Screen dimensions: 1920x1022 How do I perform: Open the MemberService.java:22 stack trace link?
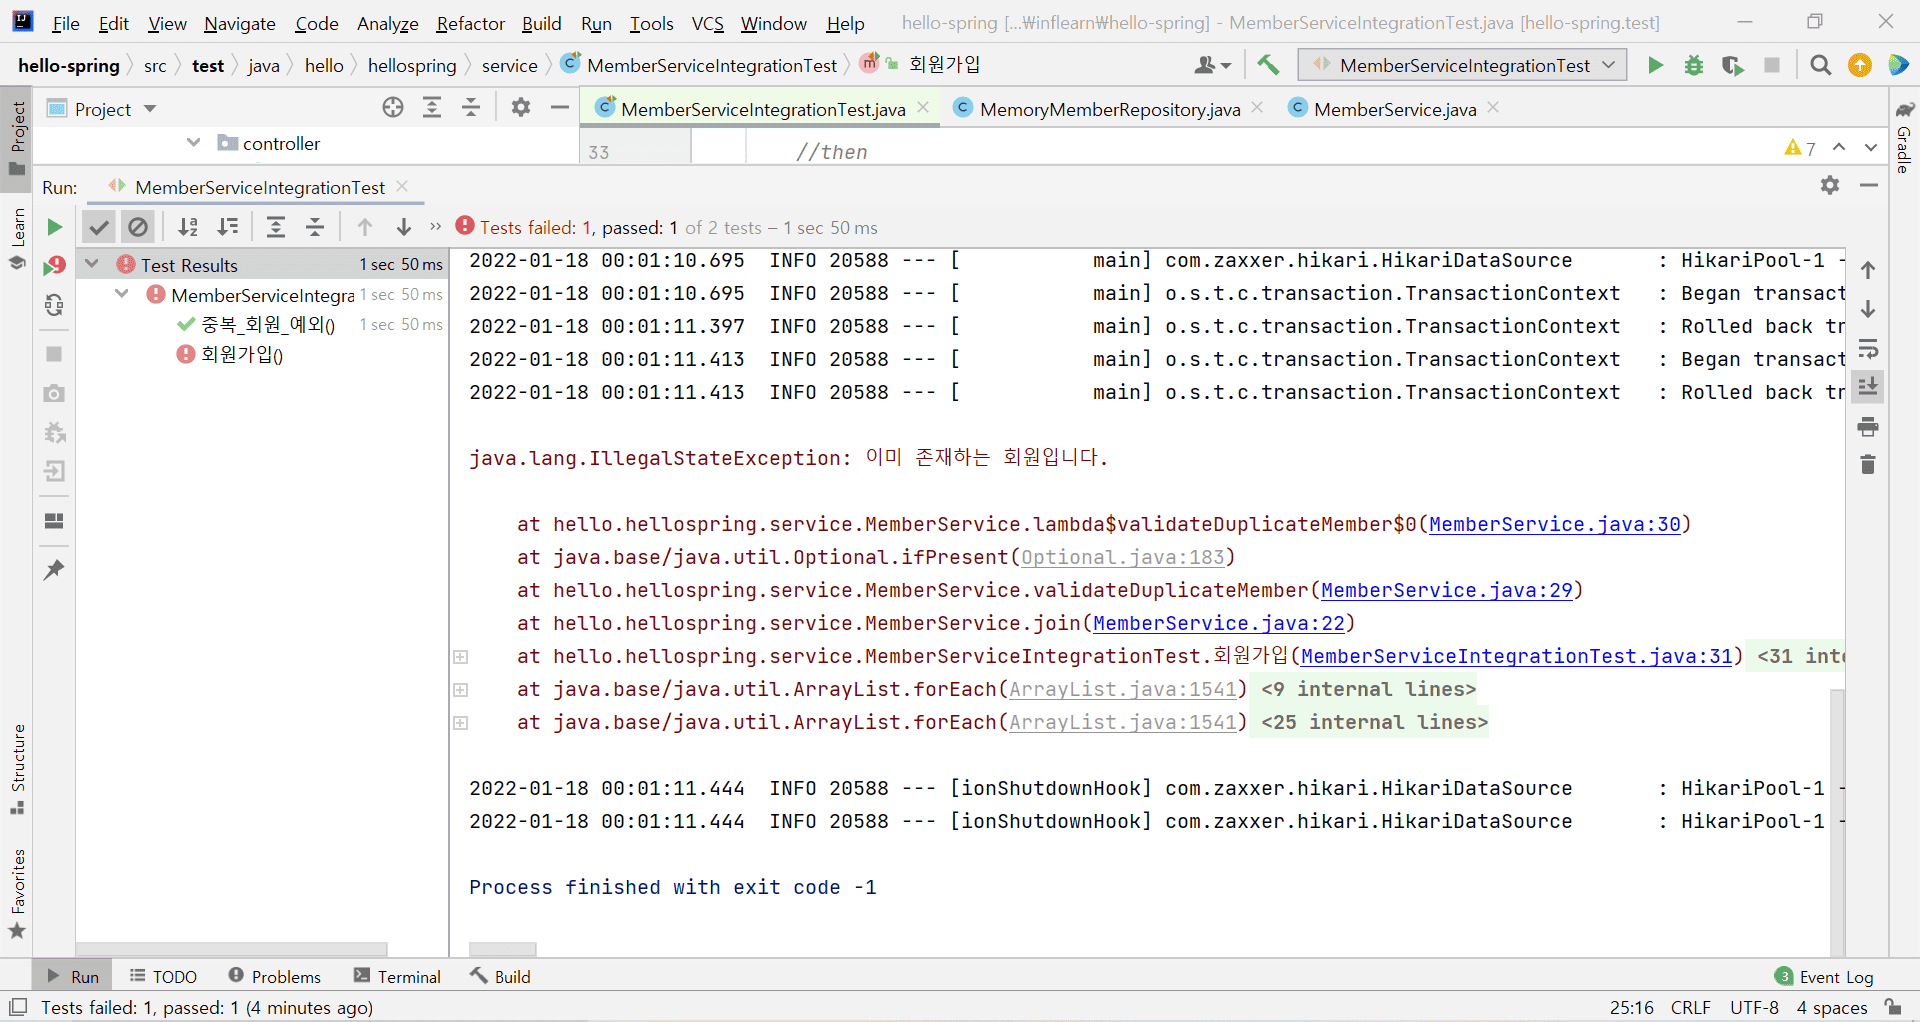coord(1218,623)
